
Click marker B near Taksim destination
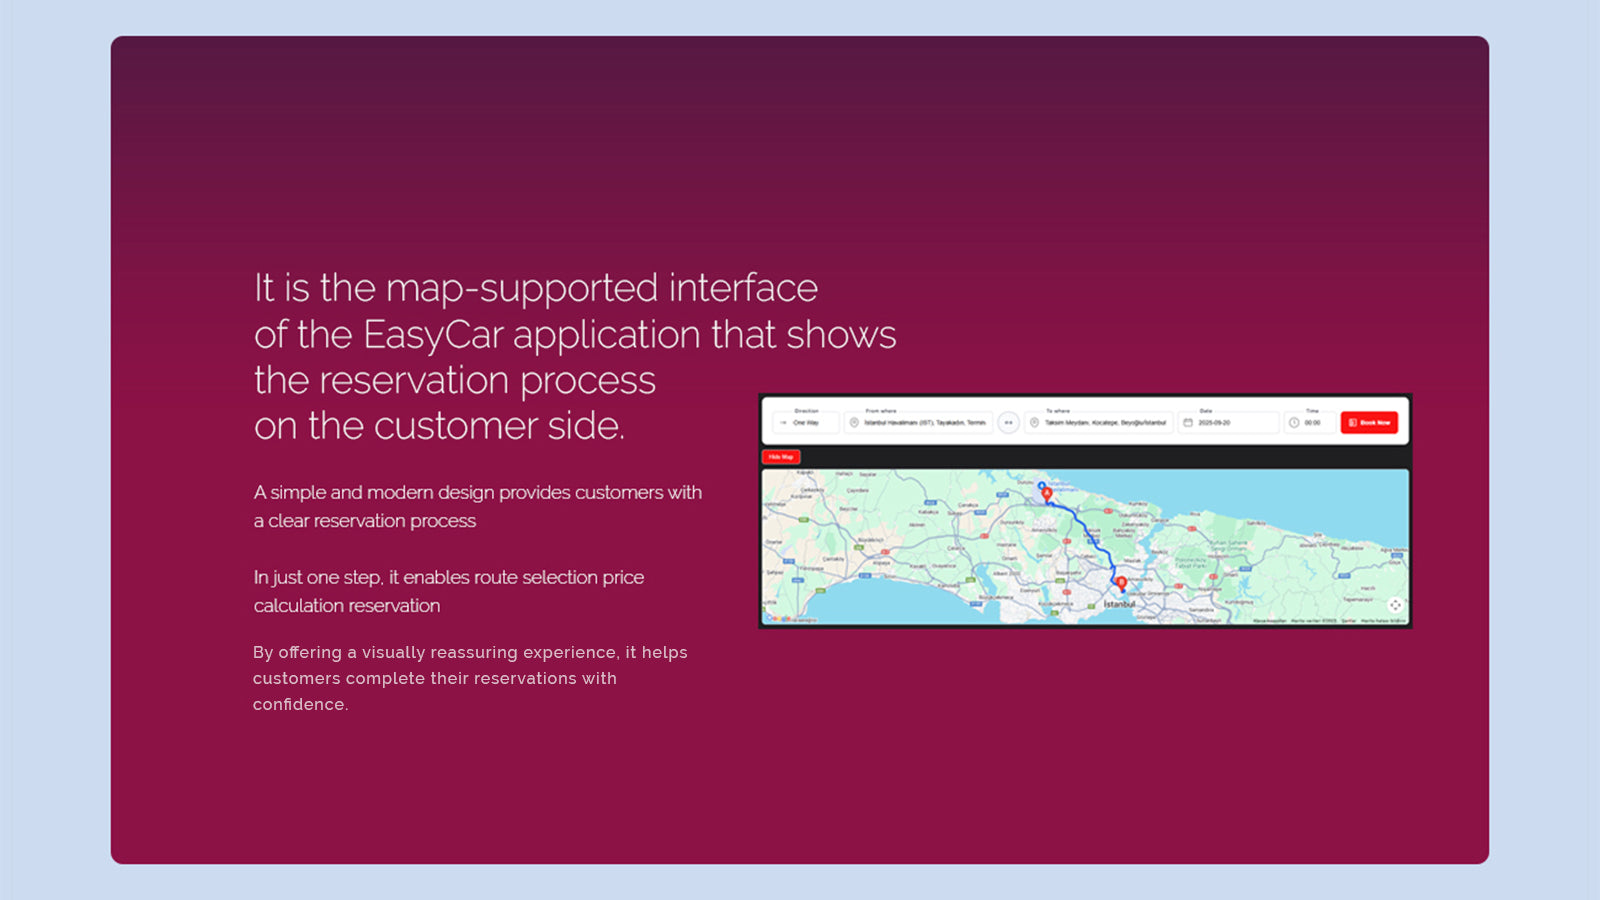1121,580
